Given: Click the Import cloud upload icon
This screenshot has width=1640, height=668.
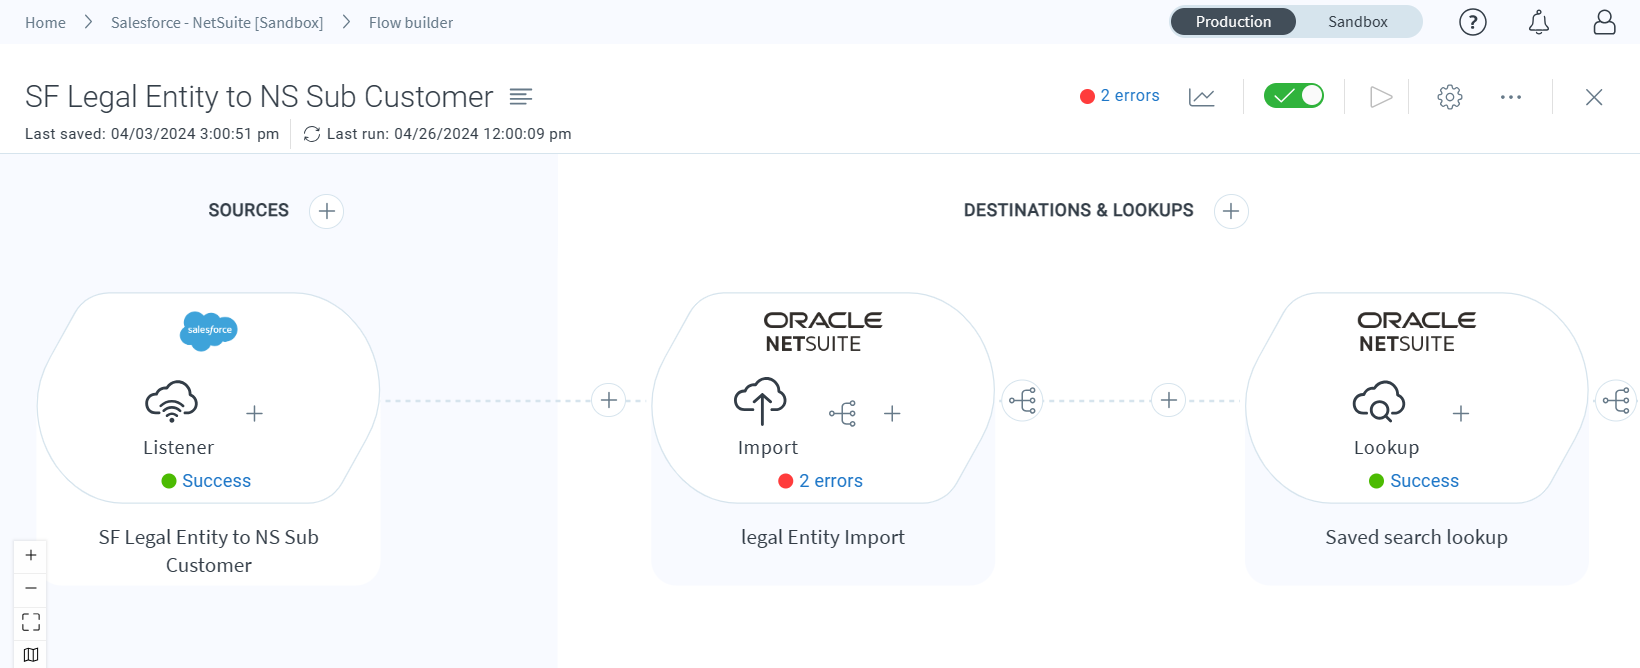Looking at the screenshot, I should 760,401.
